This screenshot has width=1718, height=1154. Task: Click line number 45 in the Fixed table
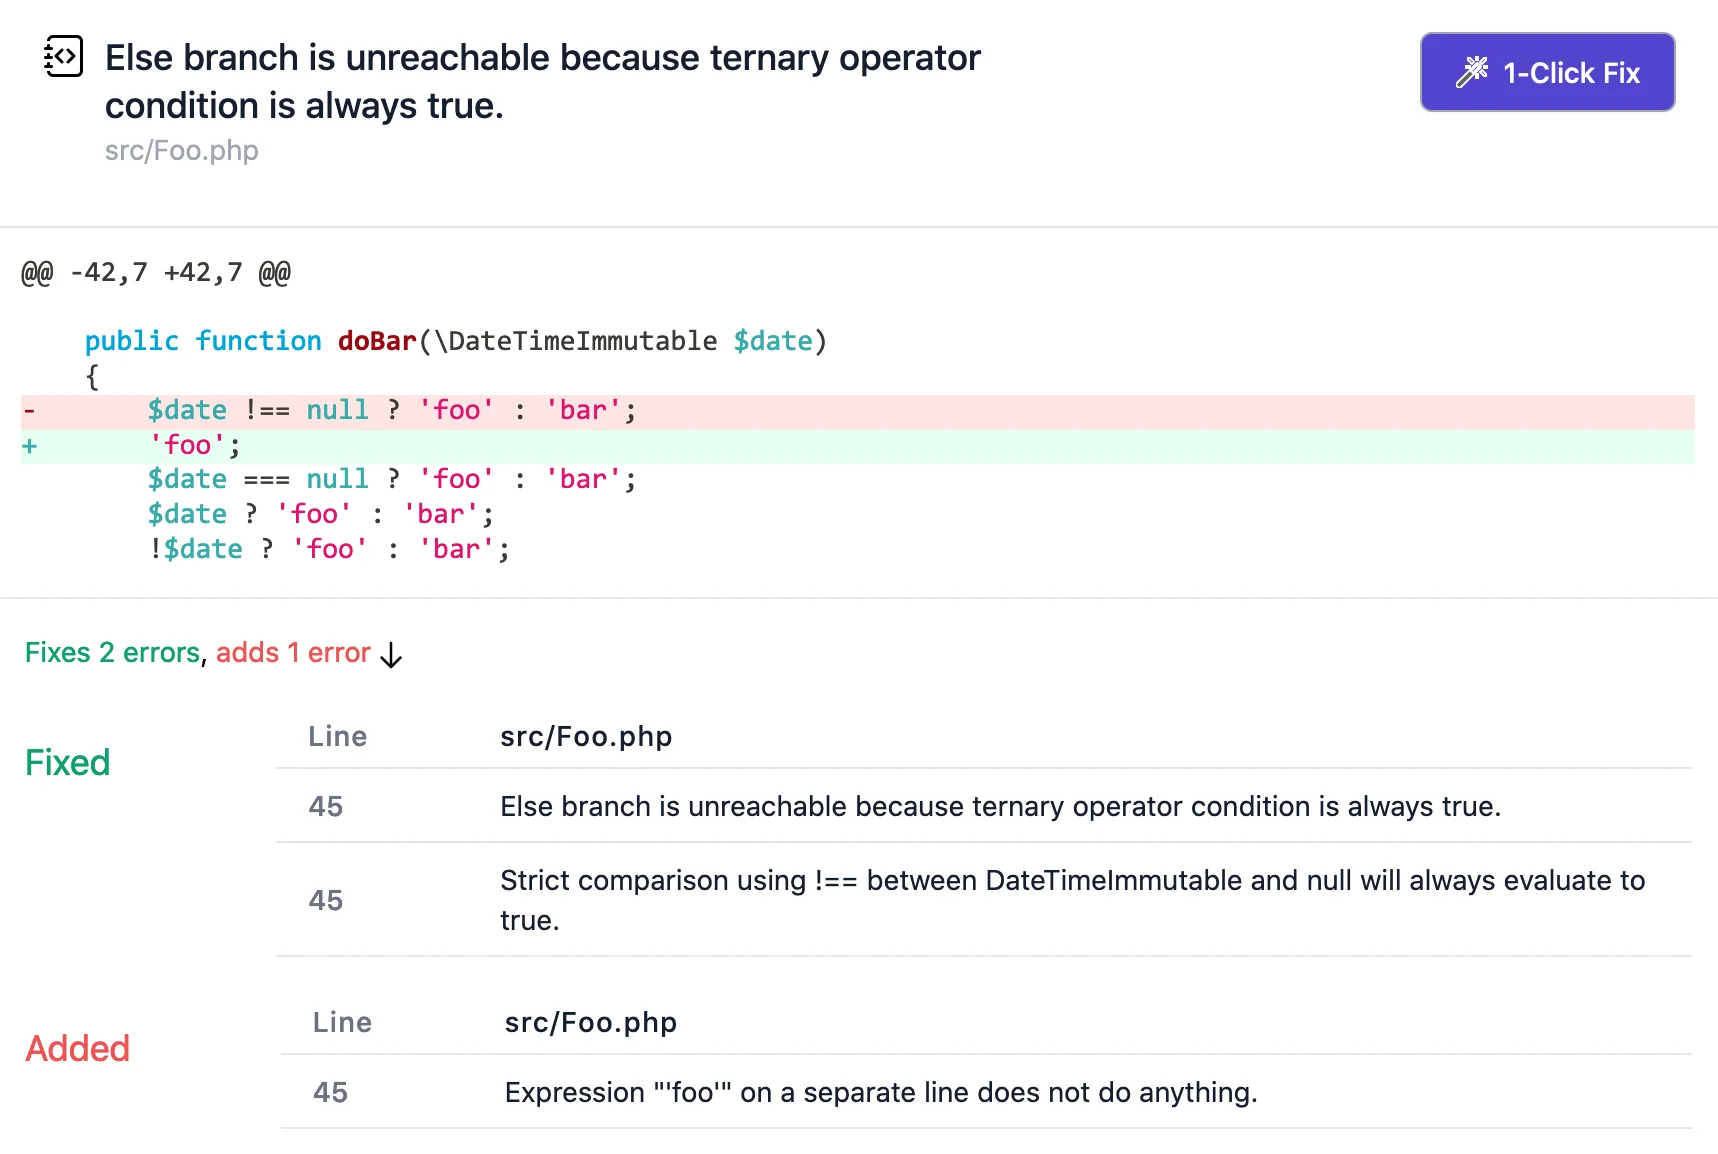pyautogui.click(x=326, y=806)
